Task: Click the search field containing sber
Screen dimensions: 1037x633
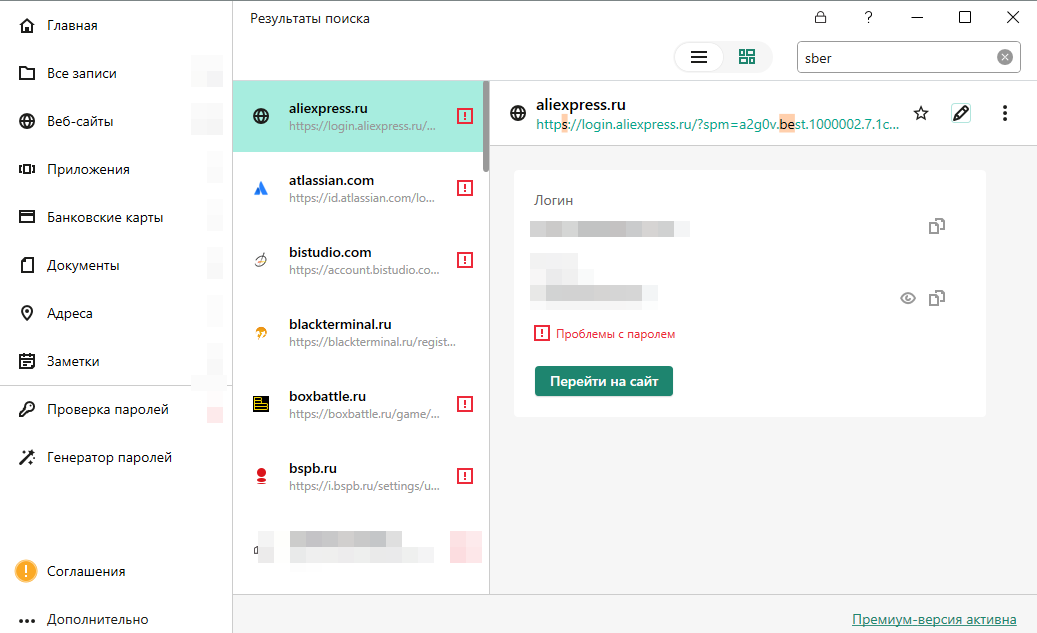Action: point(896,57)
